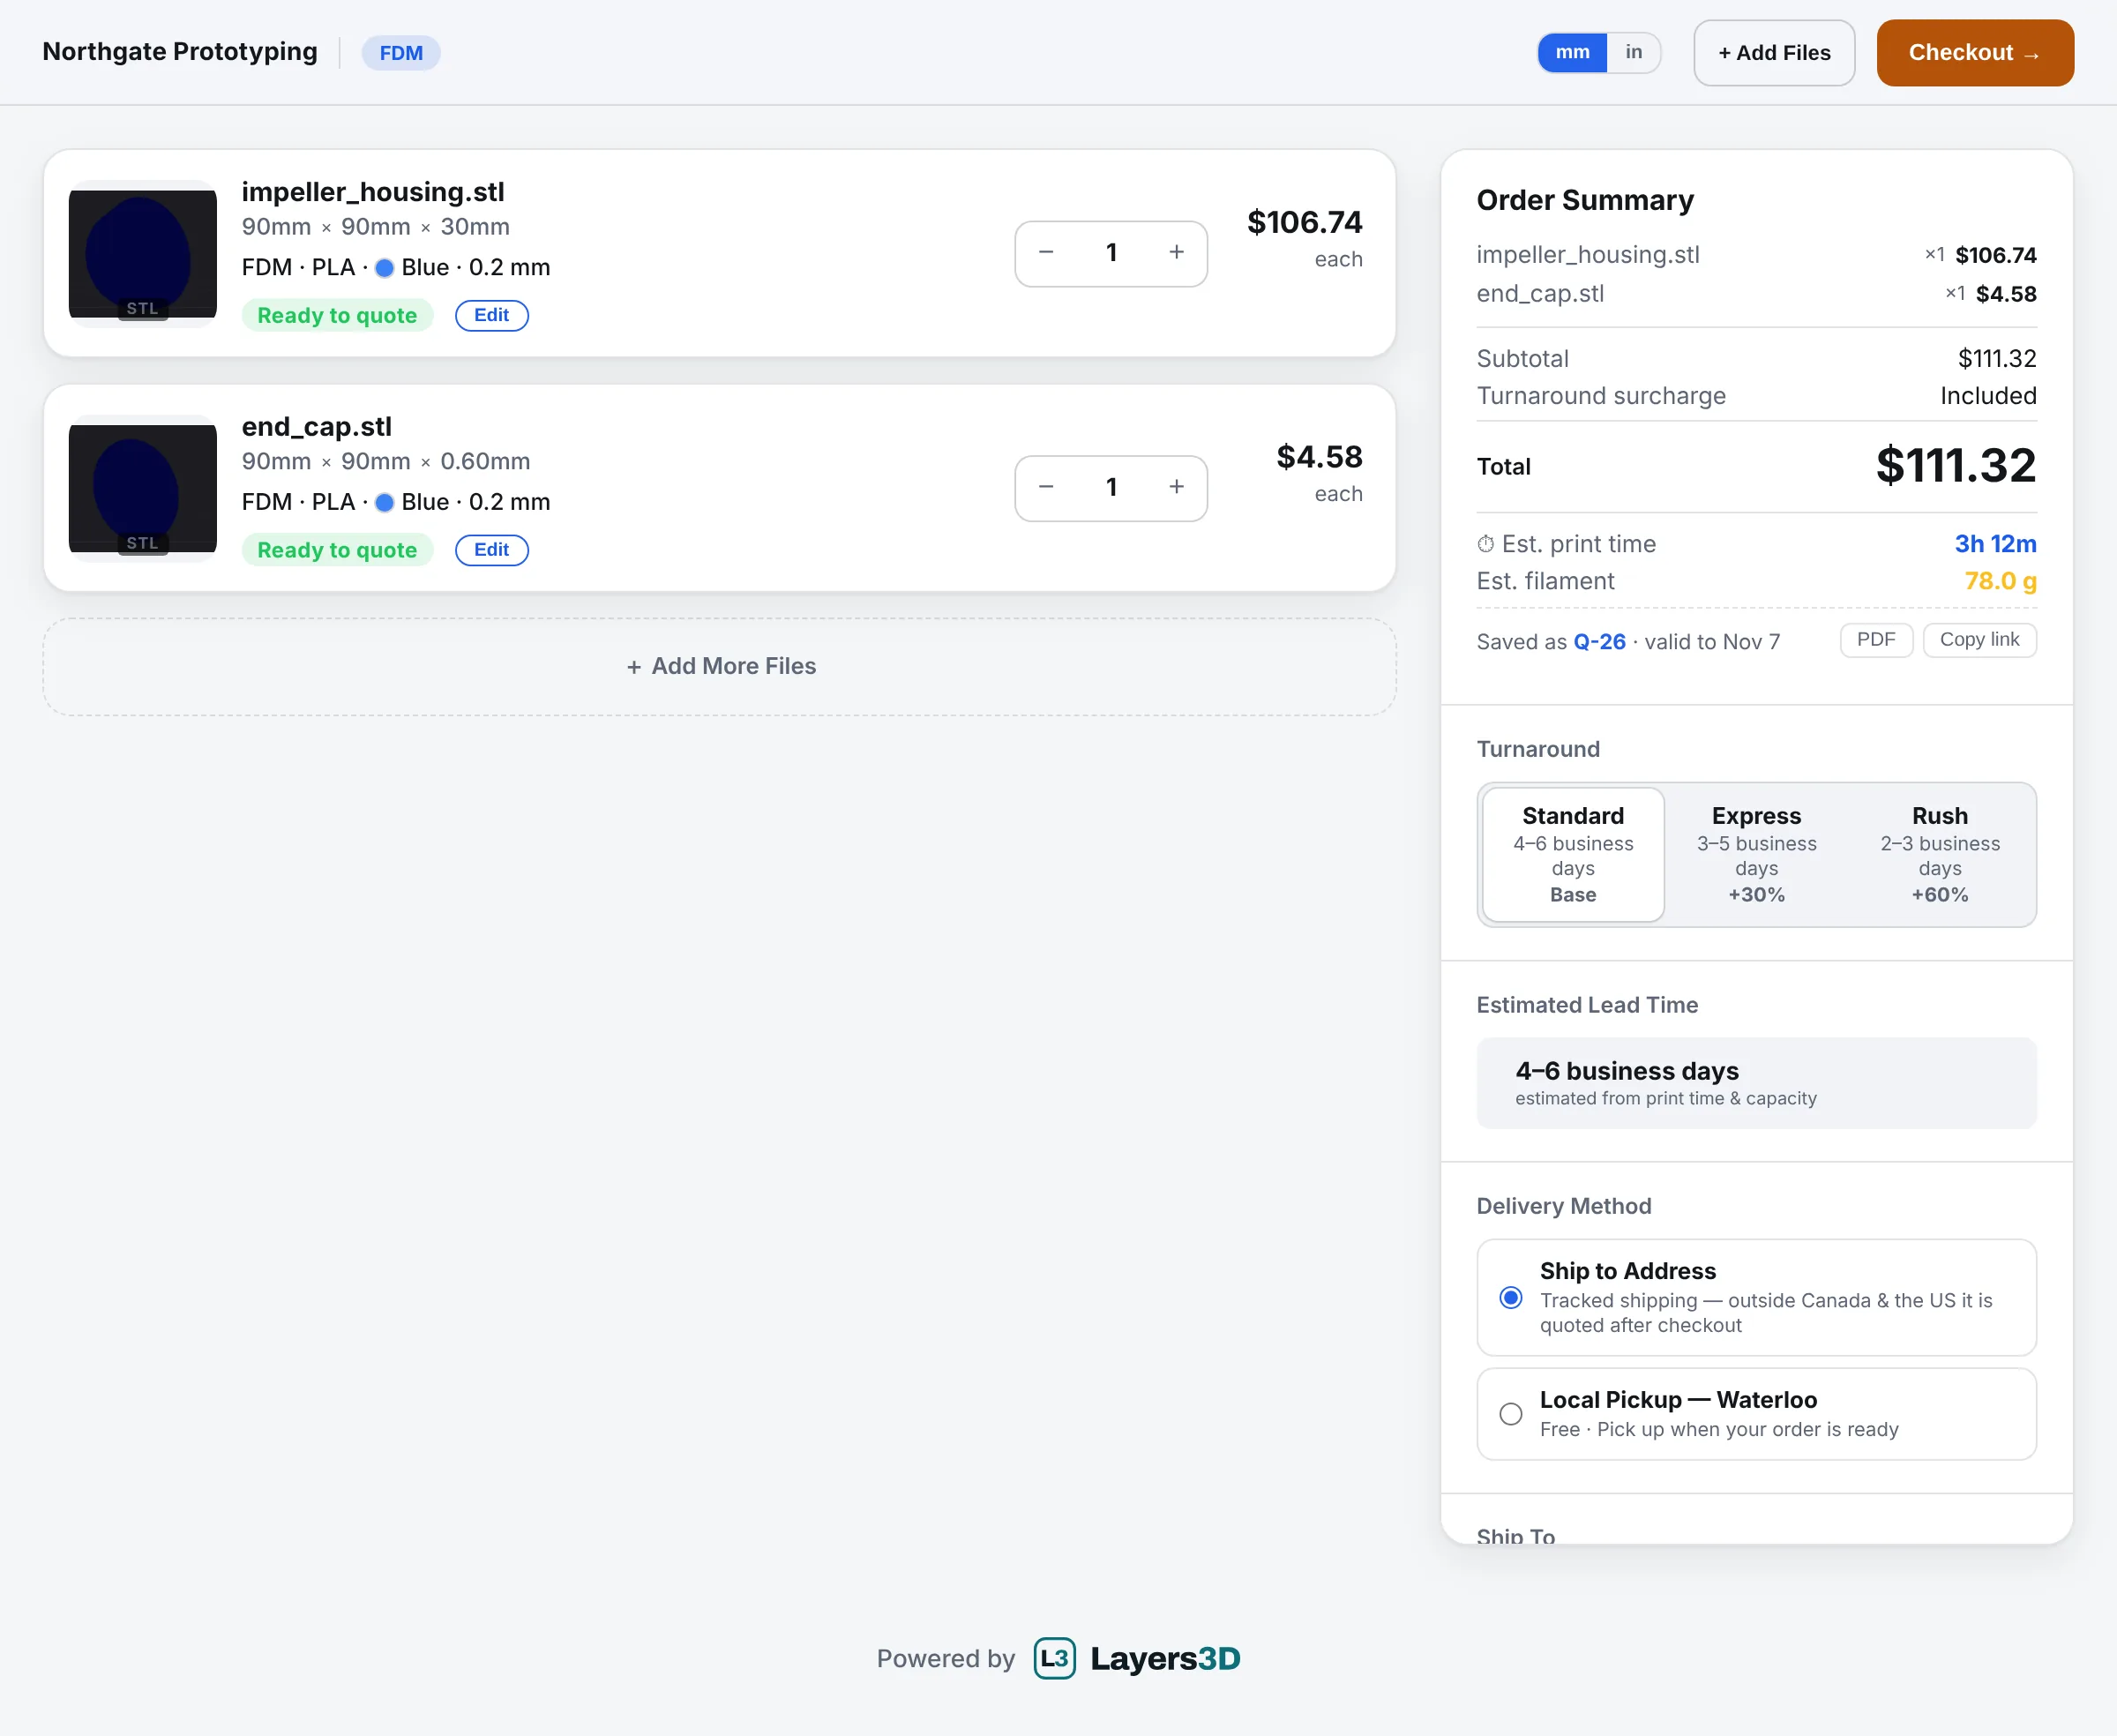Click the FDM process badge
The image size is (2117, 1736).
[401, 53]
